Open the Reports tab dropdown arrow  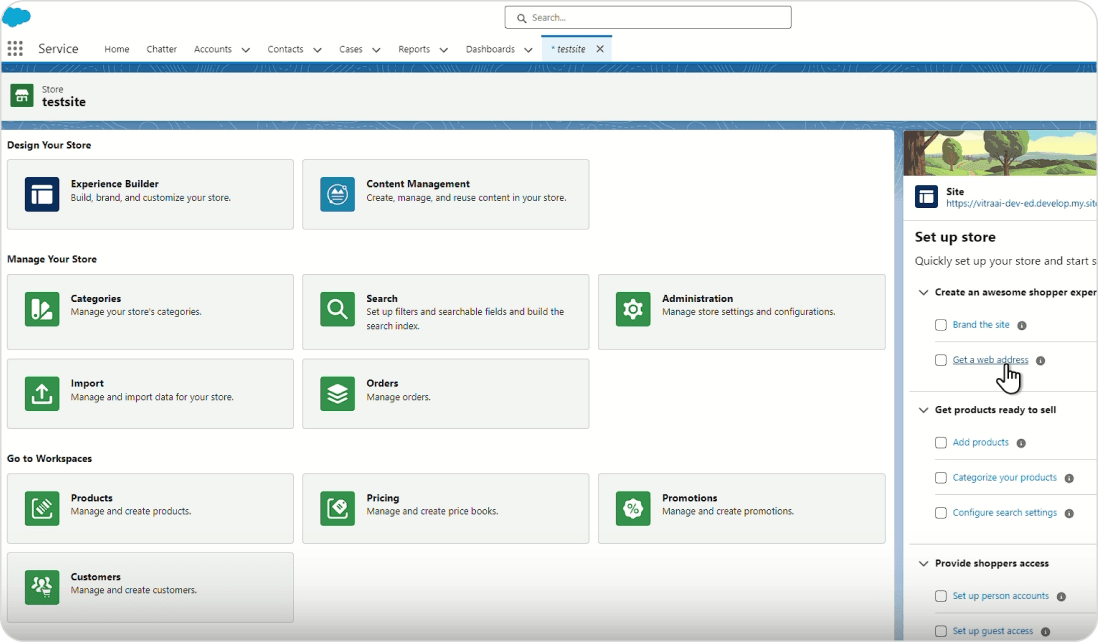tap(443, 50)
